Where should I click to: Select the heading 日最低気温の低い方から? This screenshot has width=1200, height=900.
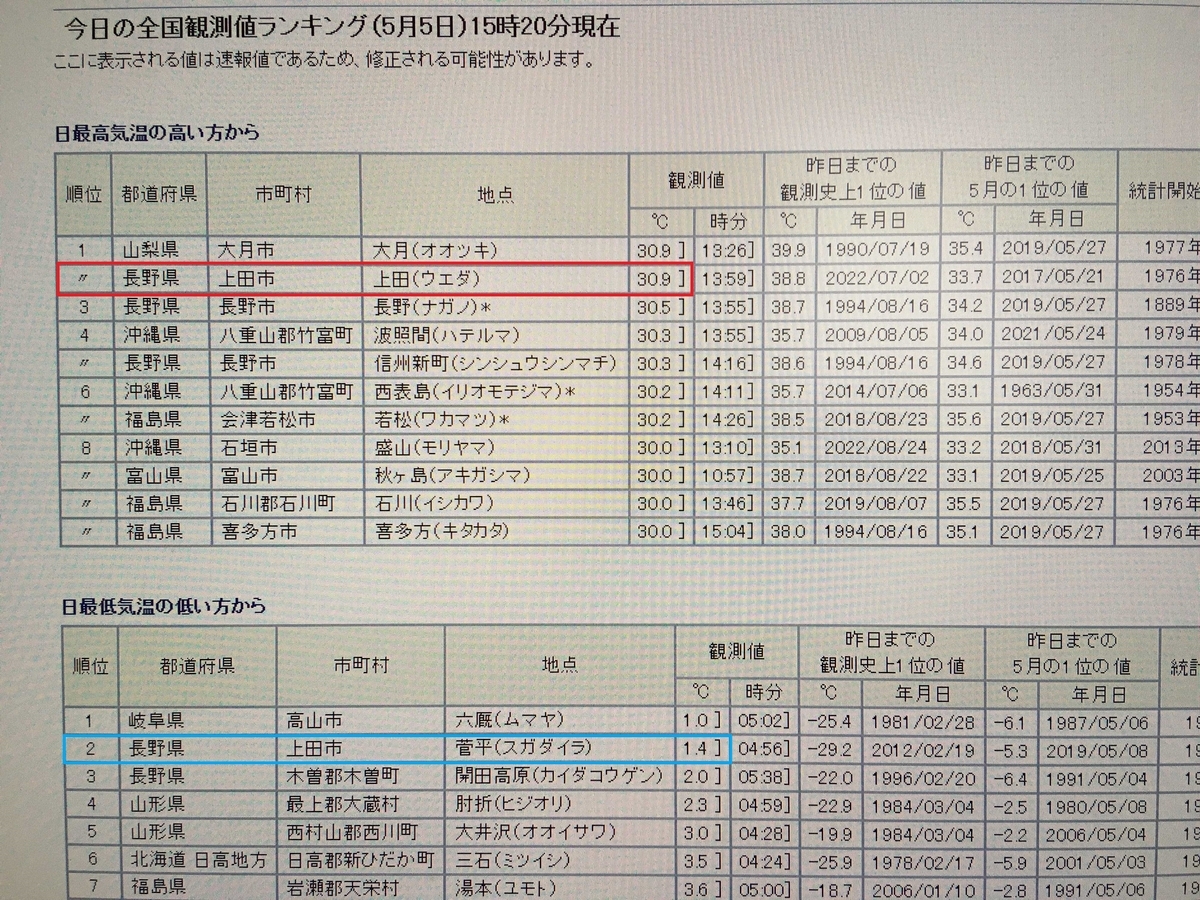click(x=164, y=606)
